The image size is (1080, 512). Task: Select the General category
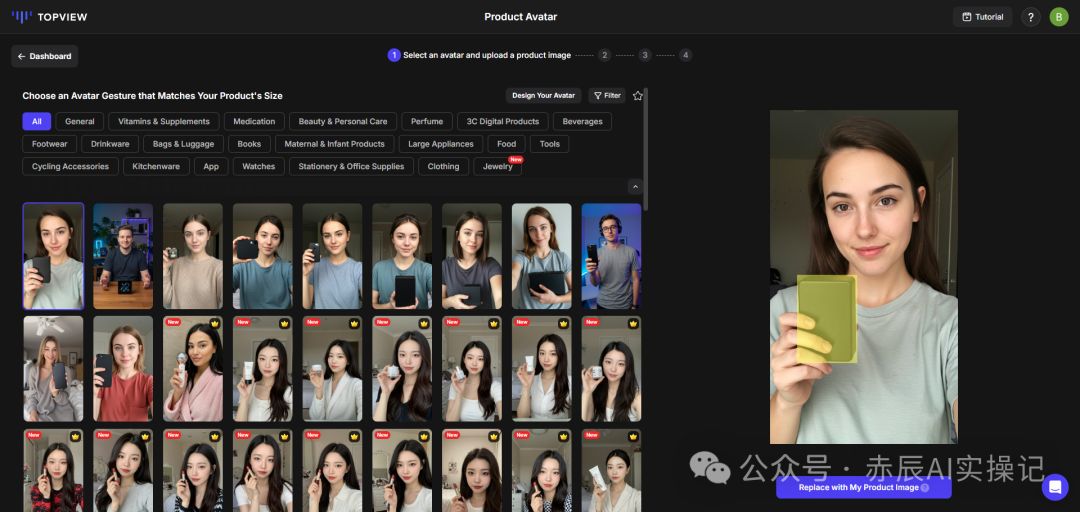click(80, 121)
